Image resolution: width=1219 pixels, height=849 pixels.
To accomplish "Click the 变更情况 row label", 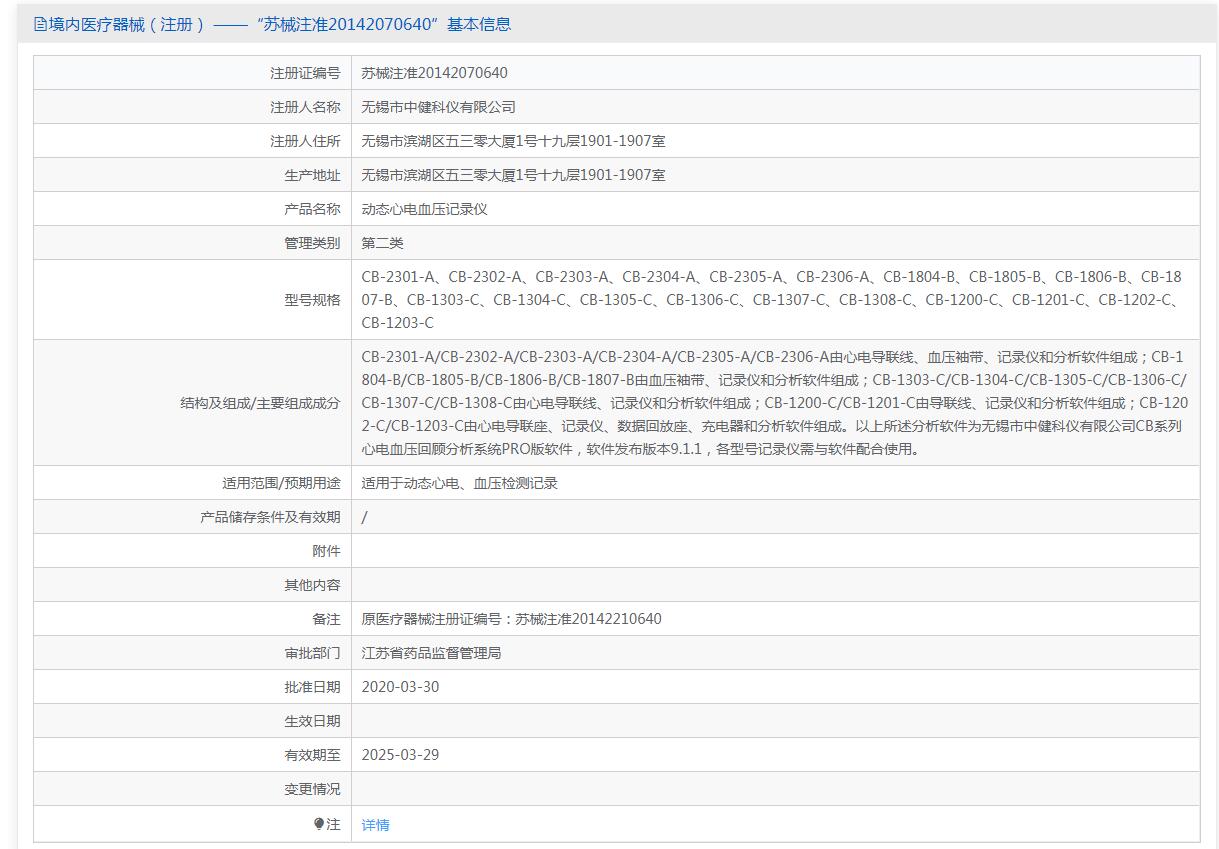I will pos(311,789).
